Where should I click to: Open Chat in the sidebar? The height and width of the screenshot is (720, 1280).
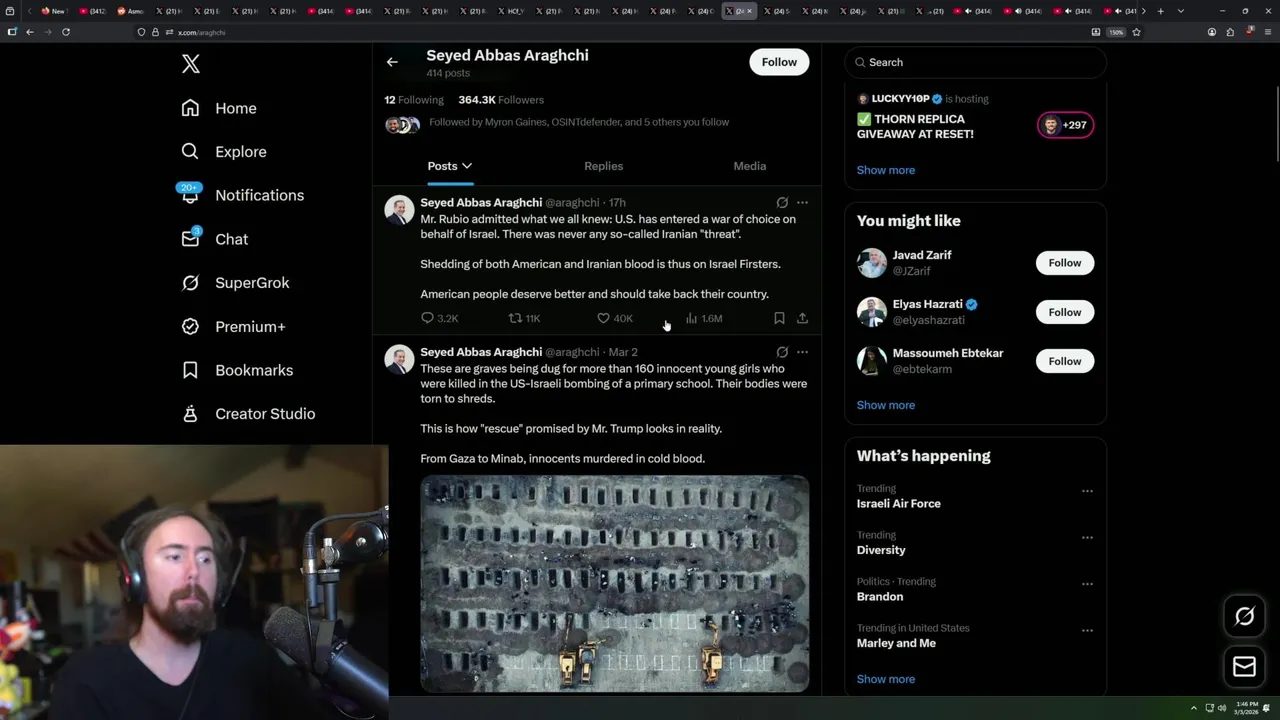pyautogui.click(x=214, y=239)
